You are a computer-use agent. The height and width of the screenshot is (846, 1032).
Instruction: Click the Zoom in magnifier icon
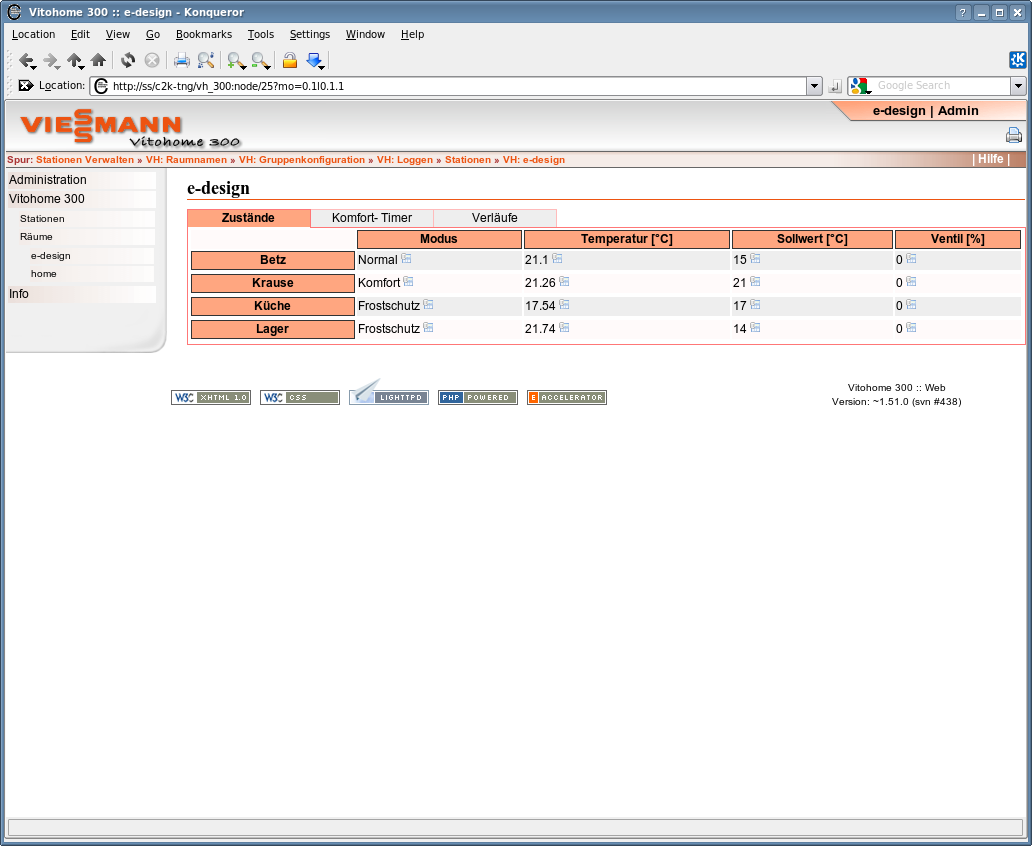point(235,61)
